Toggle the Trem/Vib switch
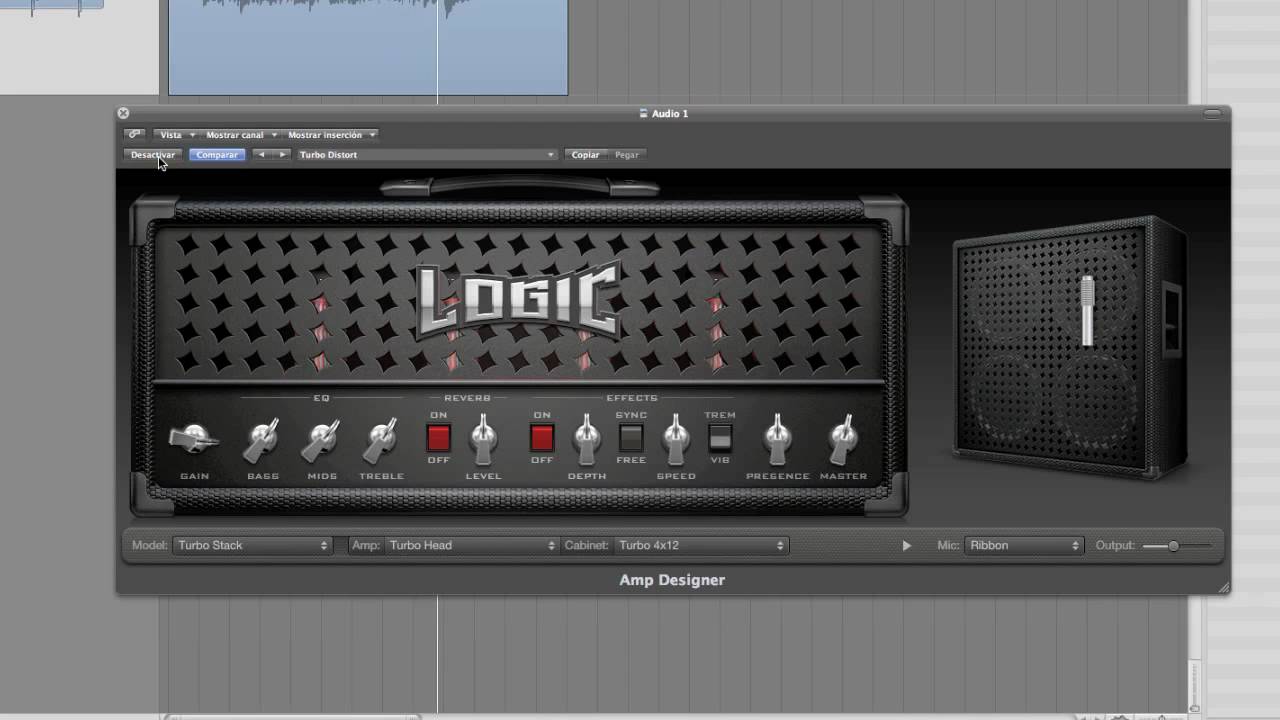Viewport: 1280px width, 720px height. tap(720, 438)
